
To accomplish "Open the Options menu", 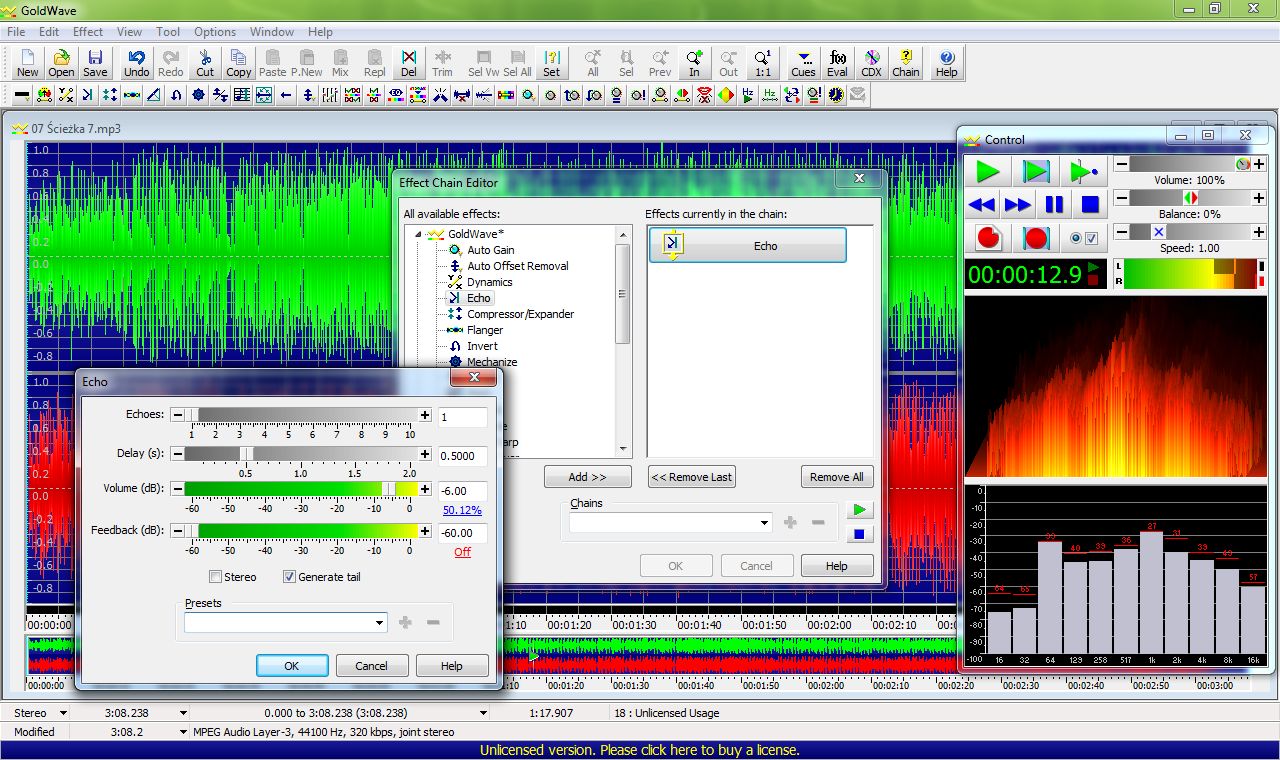I will click(x=215, y=32).
